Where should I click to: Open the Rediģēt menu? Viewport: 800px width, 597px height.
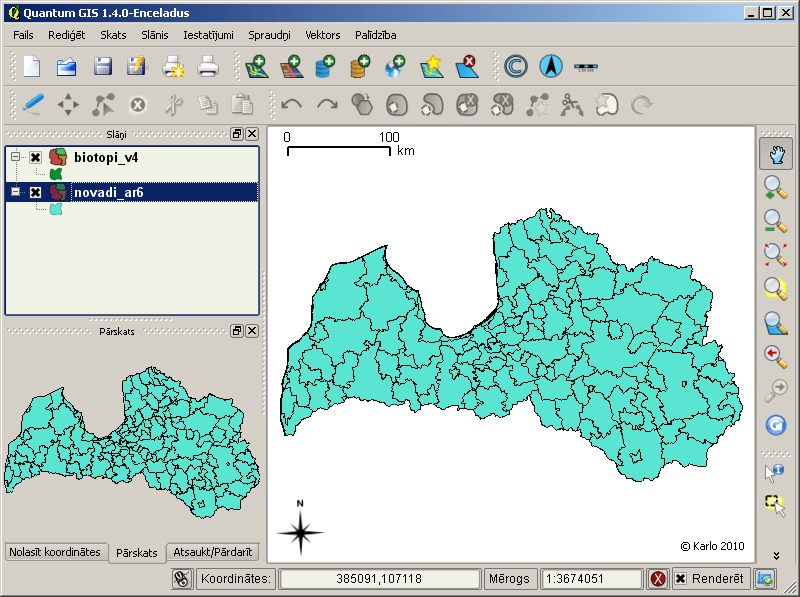click(66, 35)
